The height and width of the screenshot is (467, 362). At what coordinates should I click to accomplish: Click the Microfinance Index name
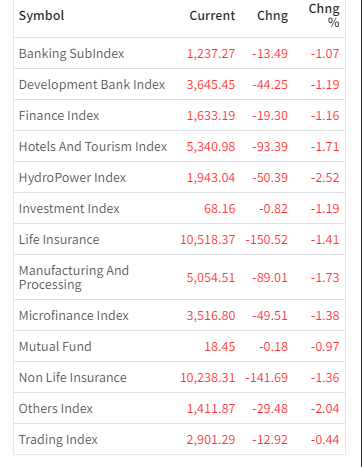coord(74,316)
